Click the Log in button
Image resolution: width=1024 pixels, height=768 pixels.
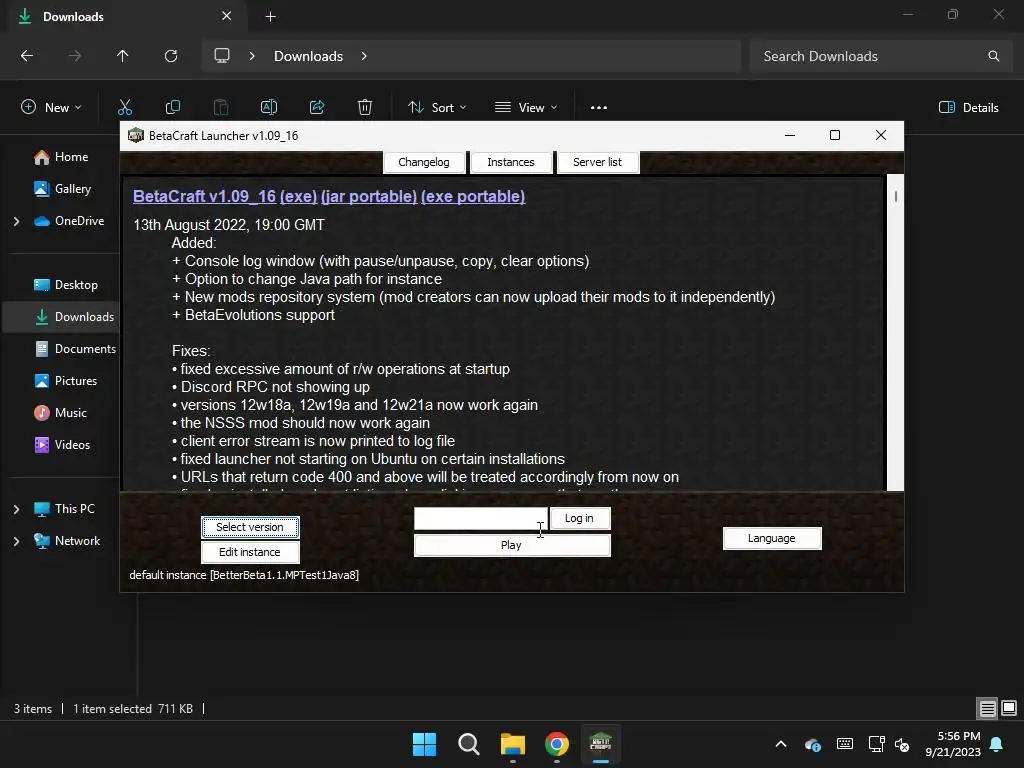580,518
